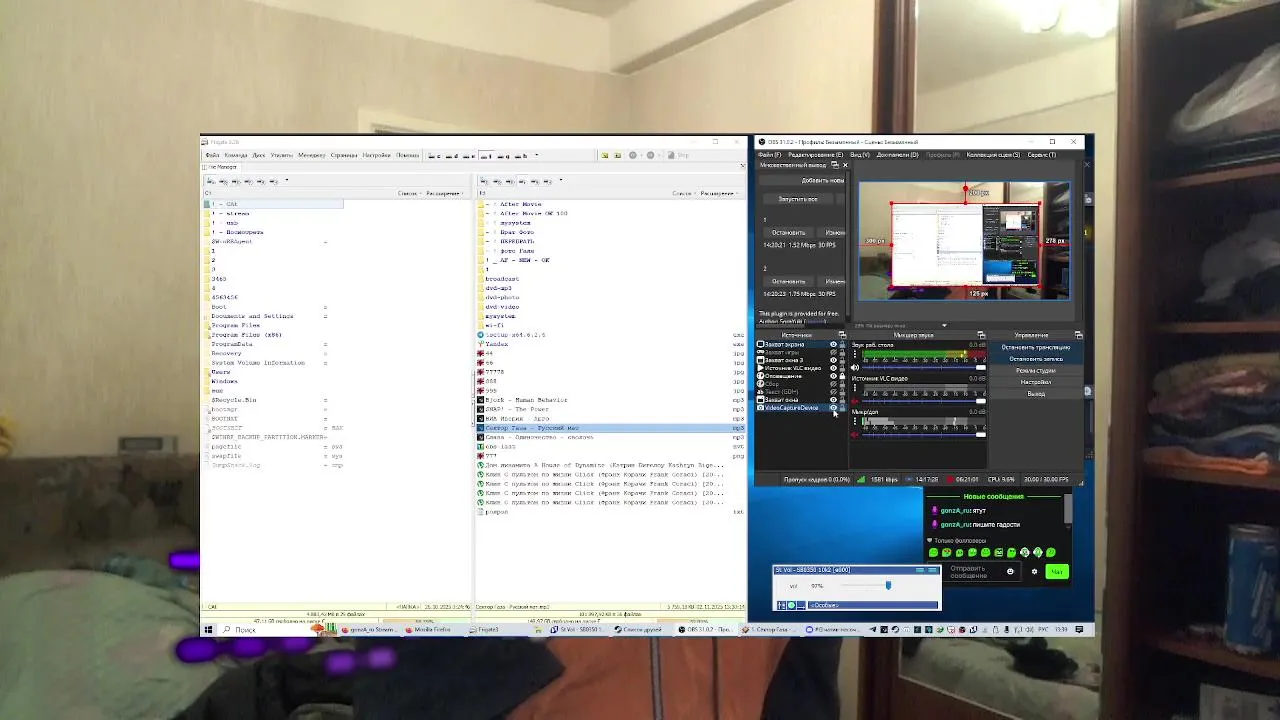Pop out the Источники dock

pos(842,335)
